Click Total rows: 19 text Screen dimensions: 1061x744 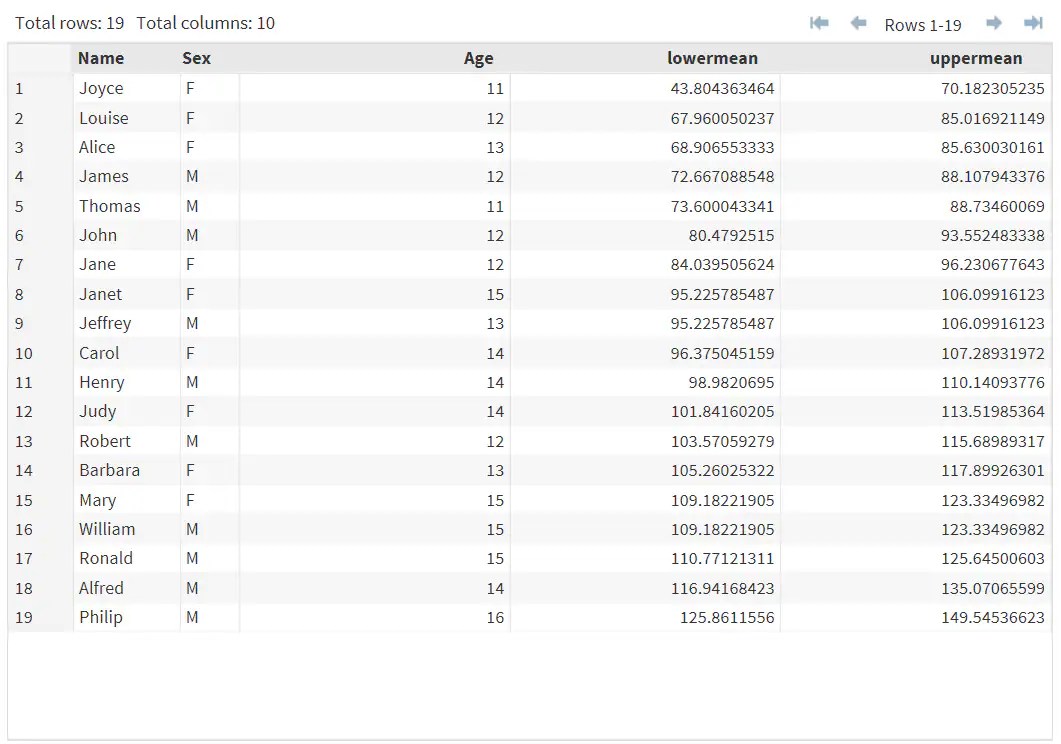[70, 23]
